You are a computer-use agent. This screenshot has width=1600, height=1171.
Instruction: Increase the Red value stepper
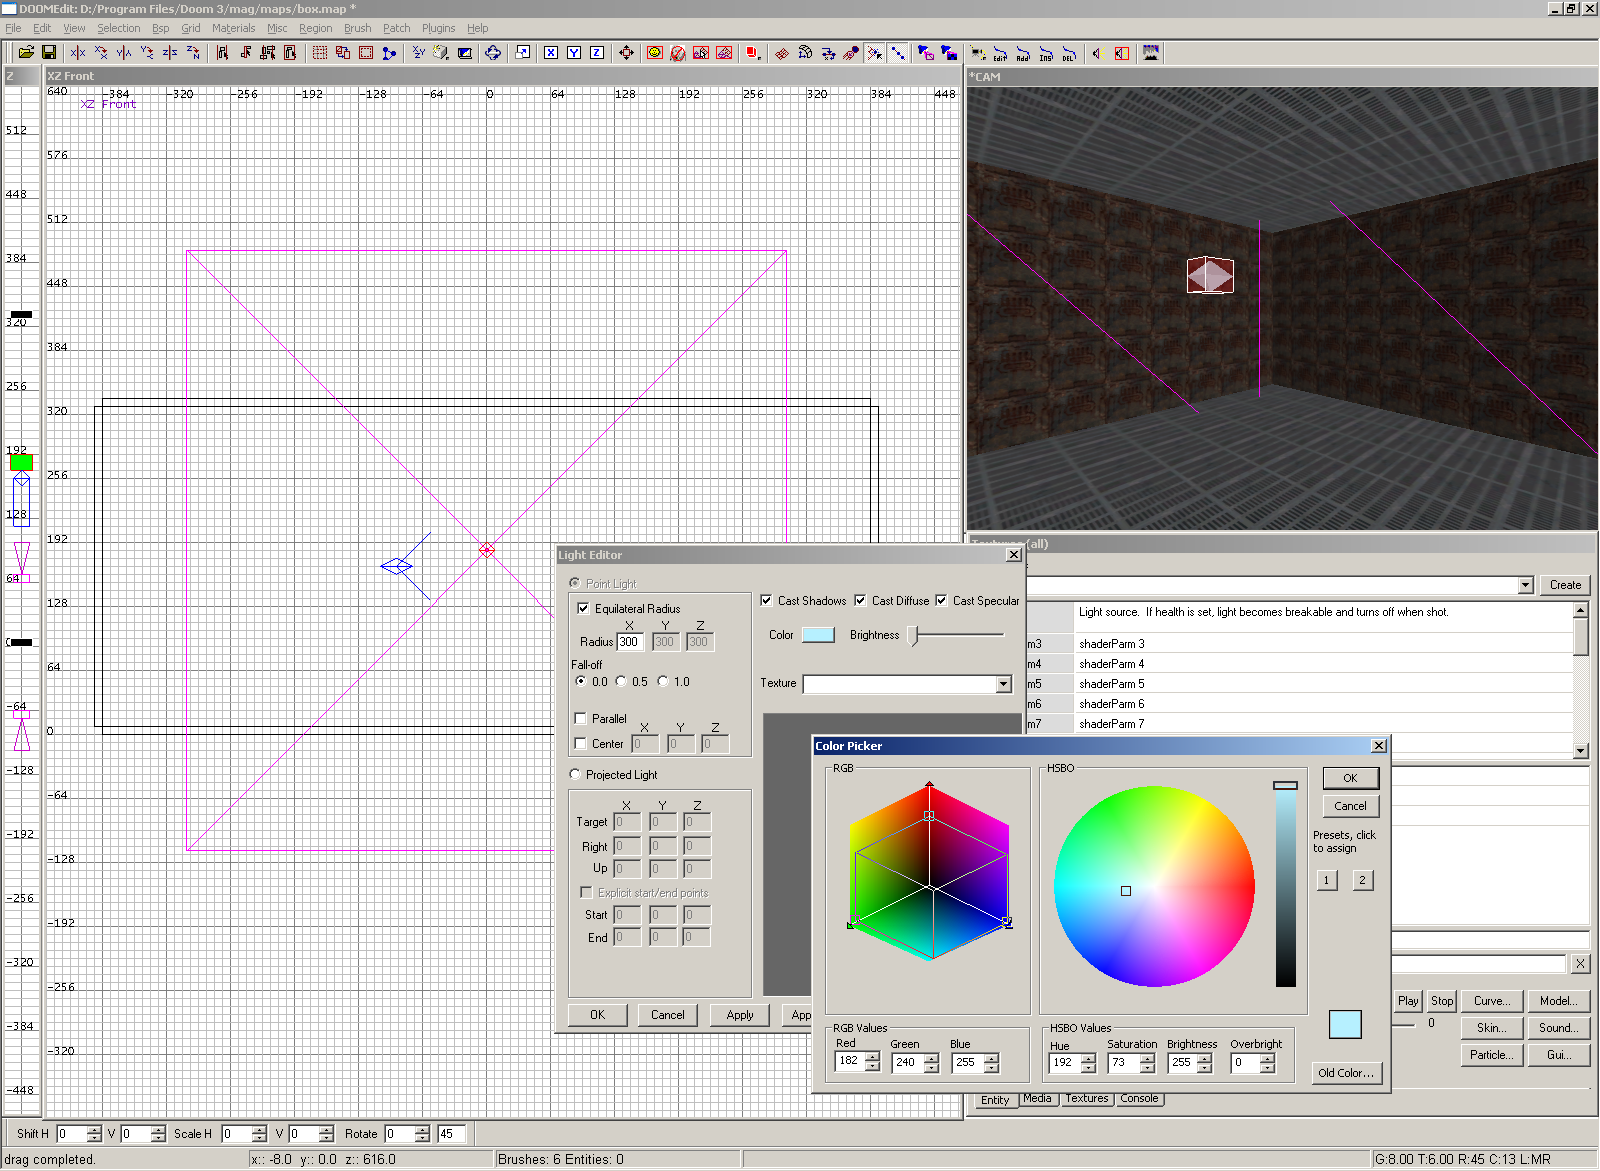point(873,1057)
